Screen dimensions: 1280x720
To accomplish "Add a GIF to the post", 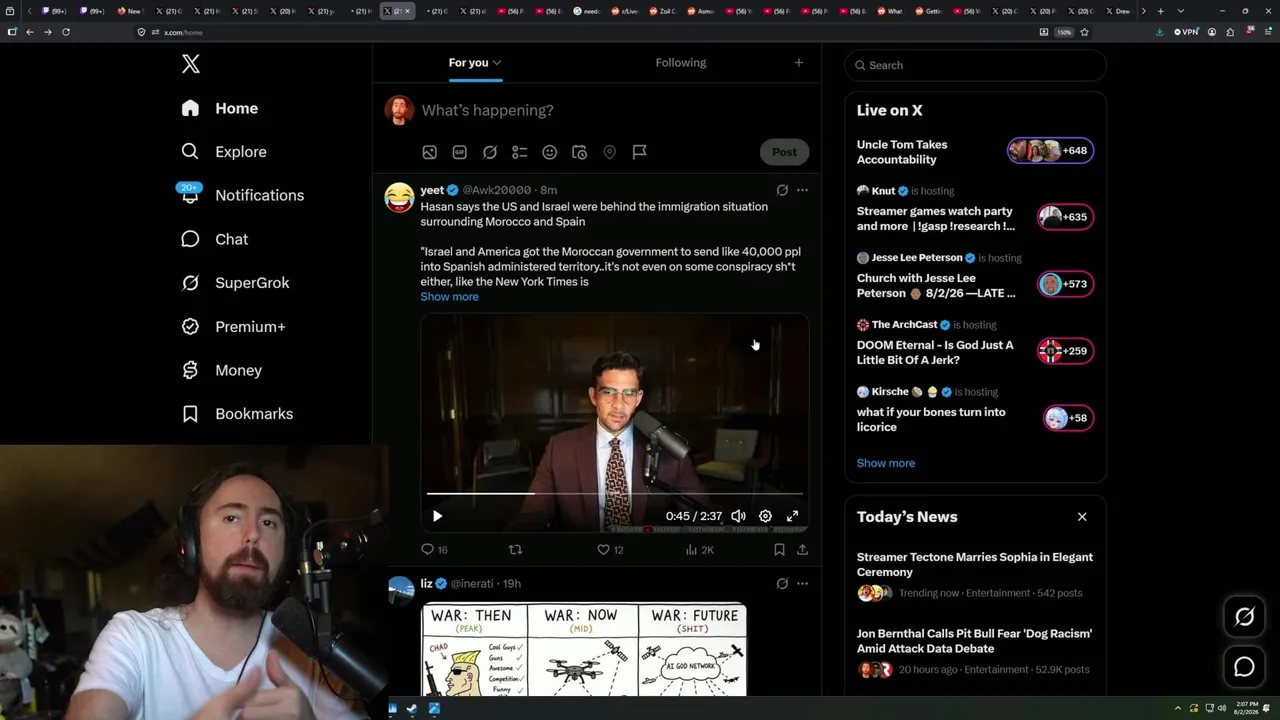I will (x=459, y=152).
